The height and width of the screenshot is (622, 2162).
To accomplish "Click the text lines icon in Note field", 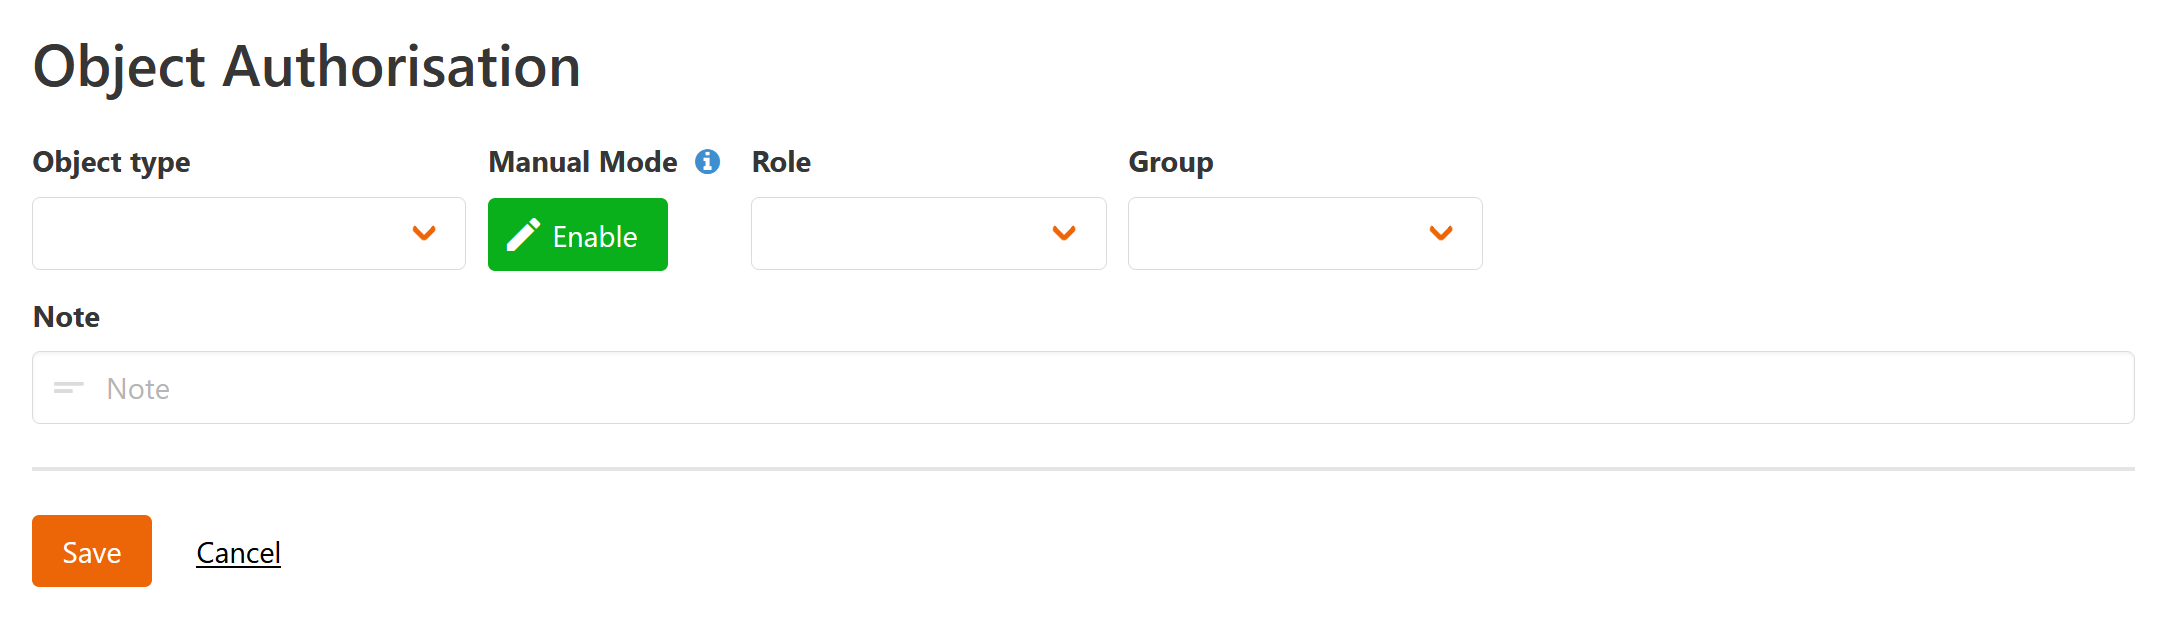I will [x=69, y=388].
